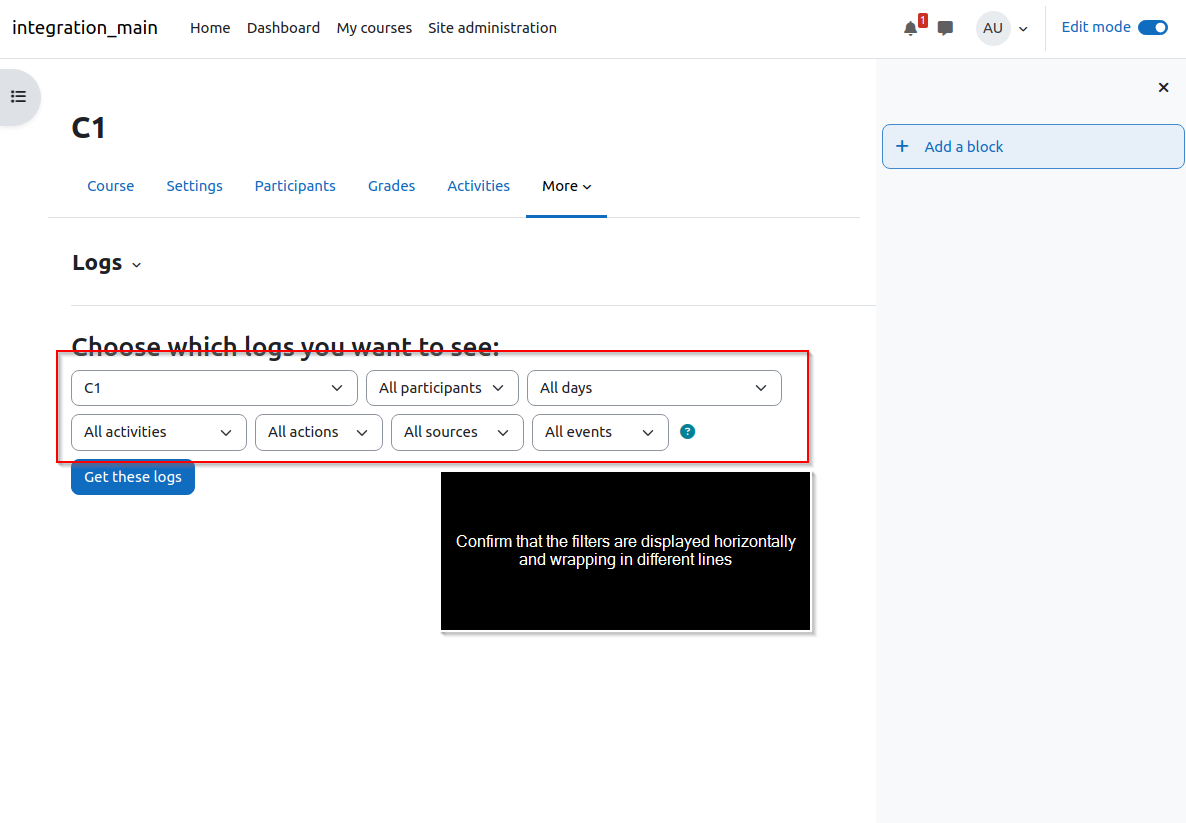1186x823 pixels.
Task: Switch to the Activities tab
Action: pyautogui.click(x=478, y=186)
